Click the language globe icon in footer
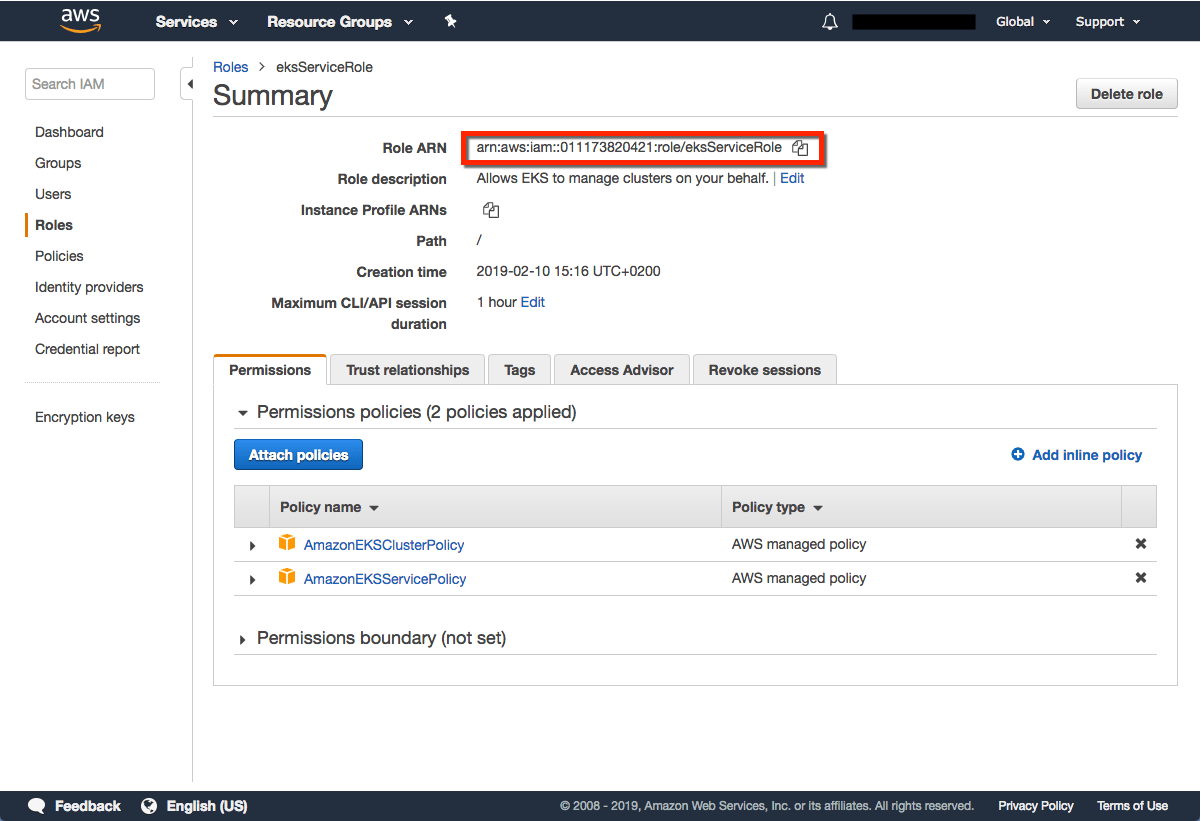Image resolution: width=1201 pixels, height=821 pixels. [x=150, y=806]
